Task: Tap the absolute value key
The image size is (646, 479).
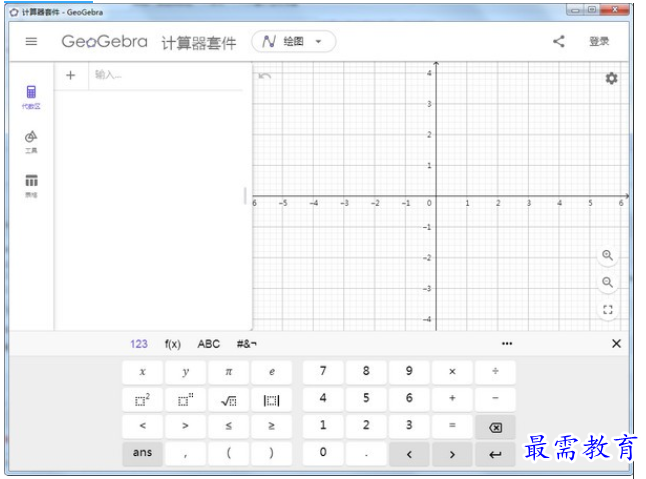Action: click(x=272, y=399)
